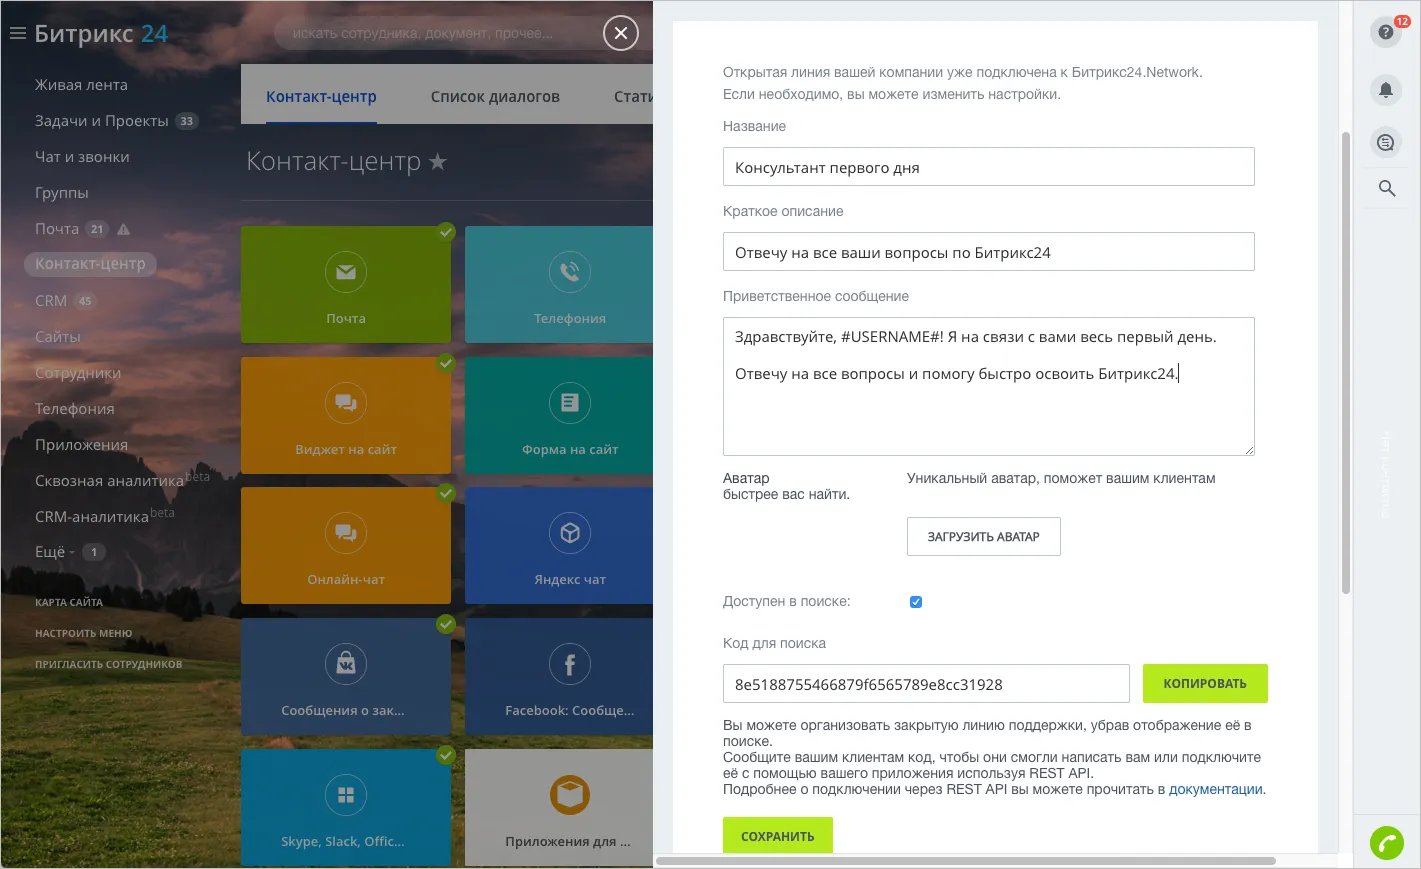Open the Почта channel tile
The width and height of the screenshot is (1421, 869).
[x=346, y=285]
